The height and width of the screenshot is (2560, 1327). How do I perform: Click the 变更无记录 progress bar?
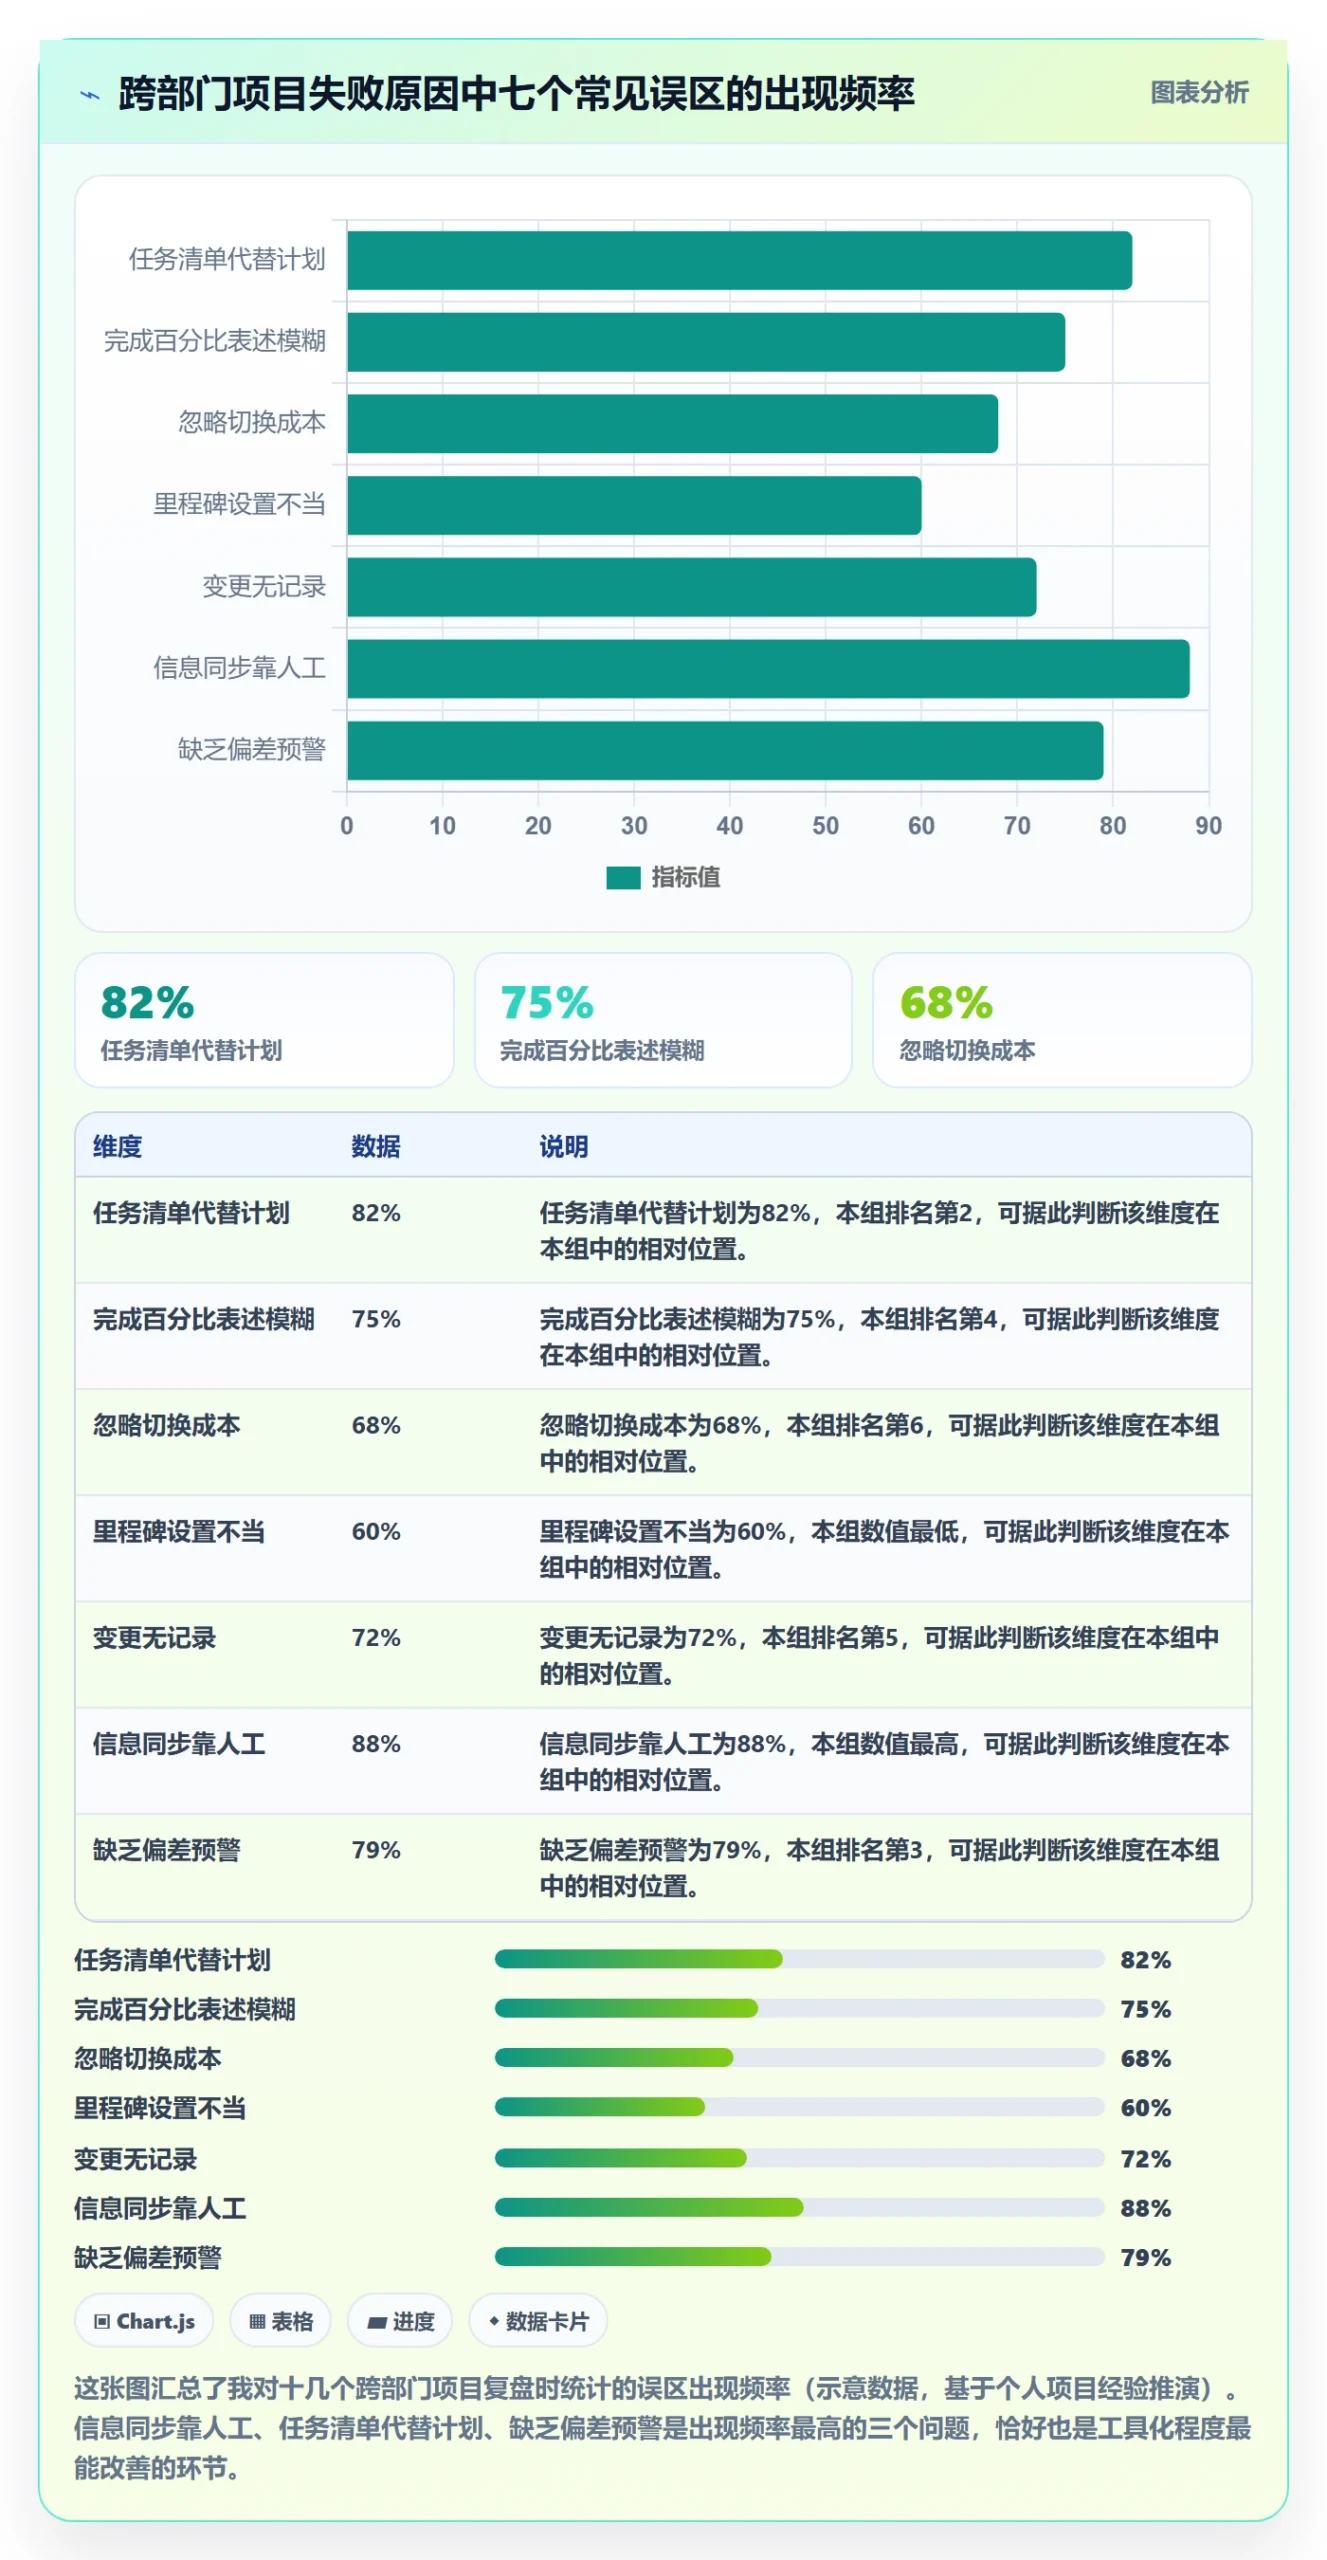799,2158
